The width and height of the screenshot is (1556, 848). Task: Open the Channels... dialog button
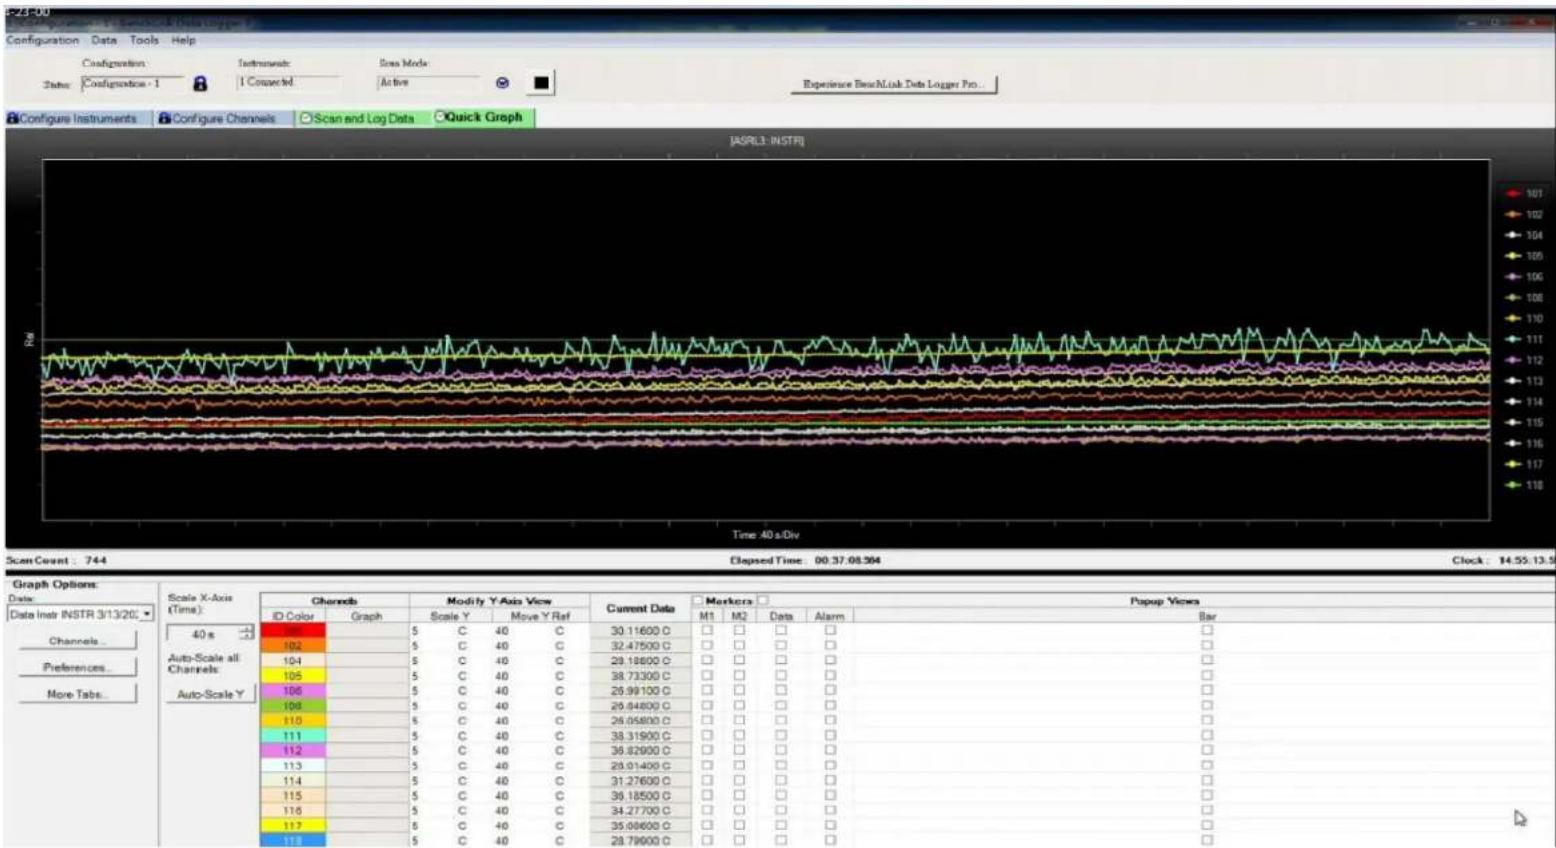(x=77, y=641)
